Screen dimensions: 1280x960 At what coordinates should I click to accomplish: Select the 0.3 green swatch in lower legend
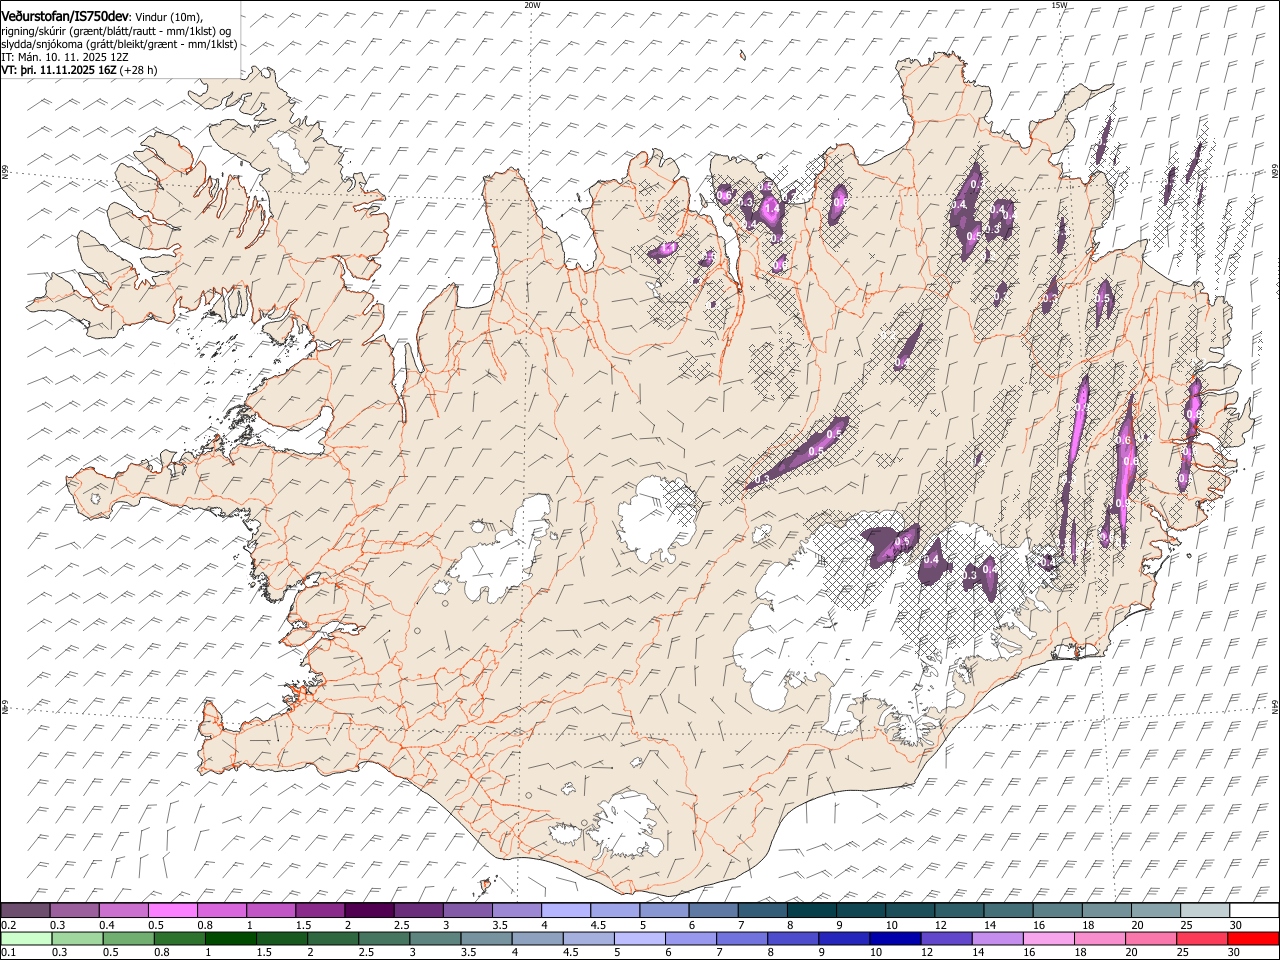[x=77, y=939]
